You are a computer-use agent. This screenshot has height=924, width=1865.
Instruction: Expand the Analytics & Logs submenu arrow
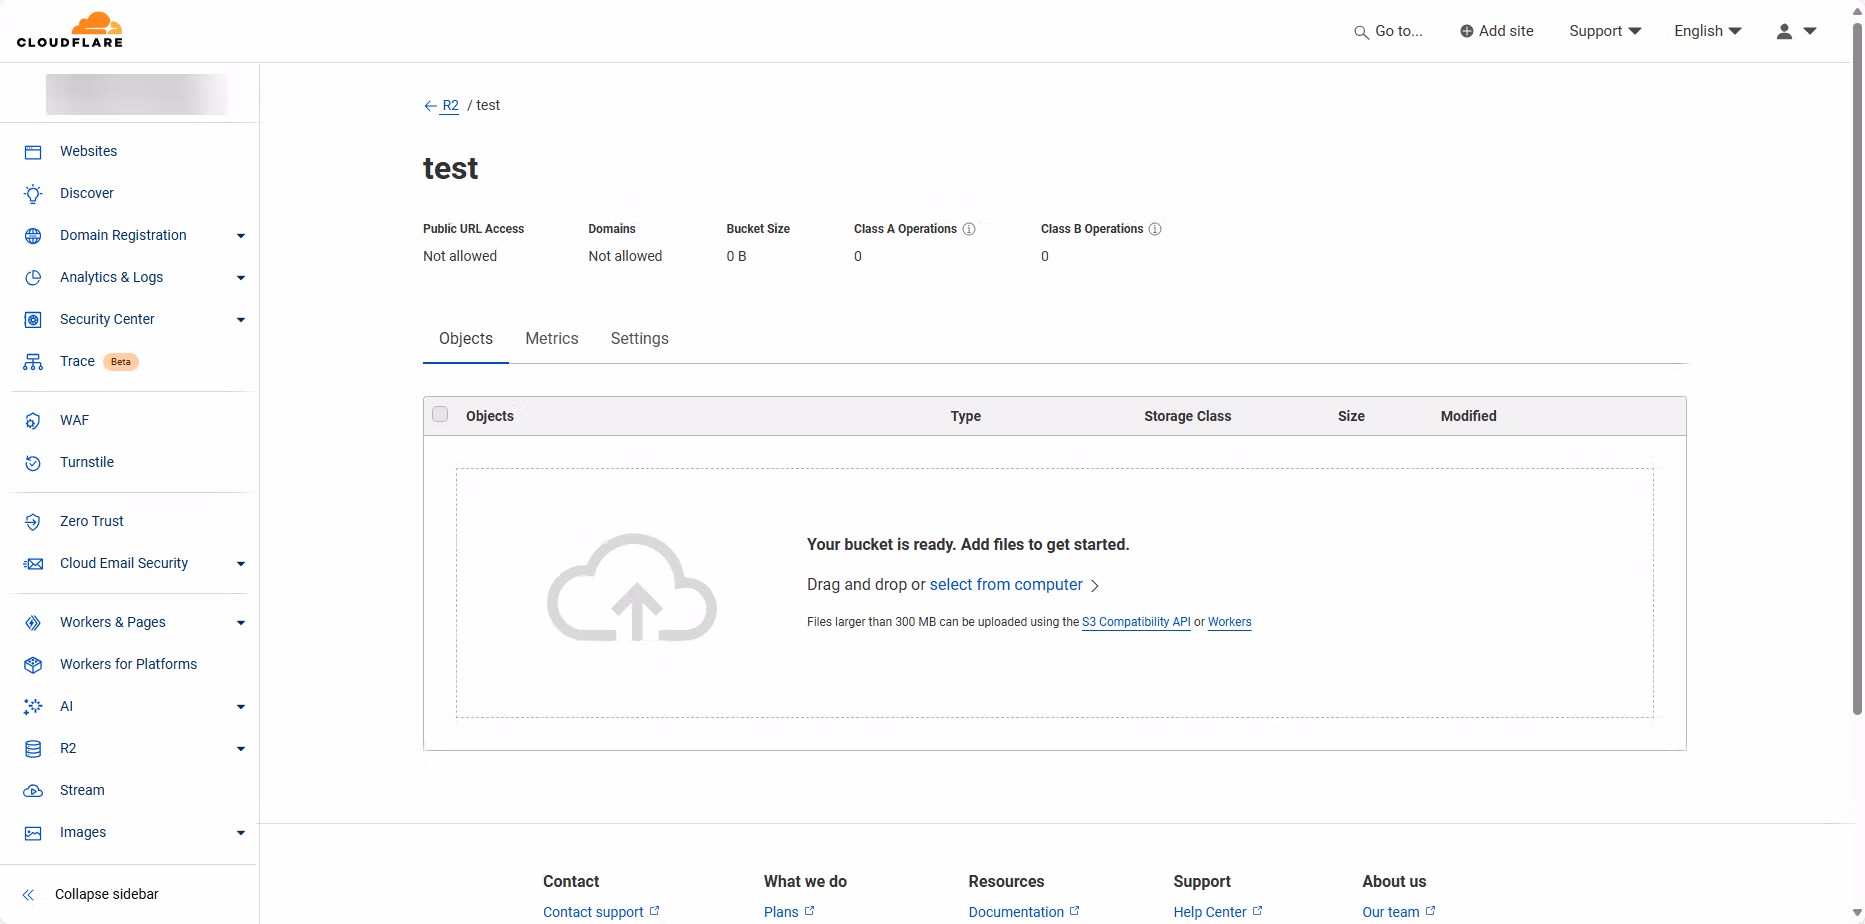pyautogui.click(x=241, y=278)
